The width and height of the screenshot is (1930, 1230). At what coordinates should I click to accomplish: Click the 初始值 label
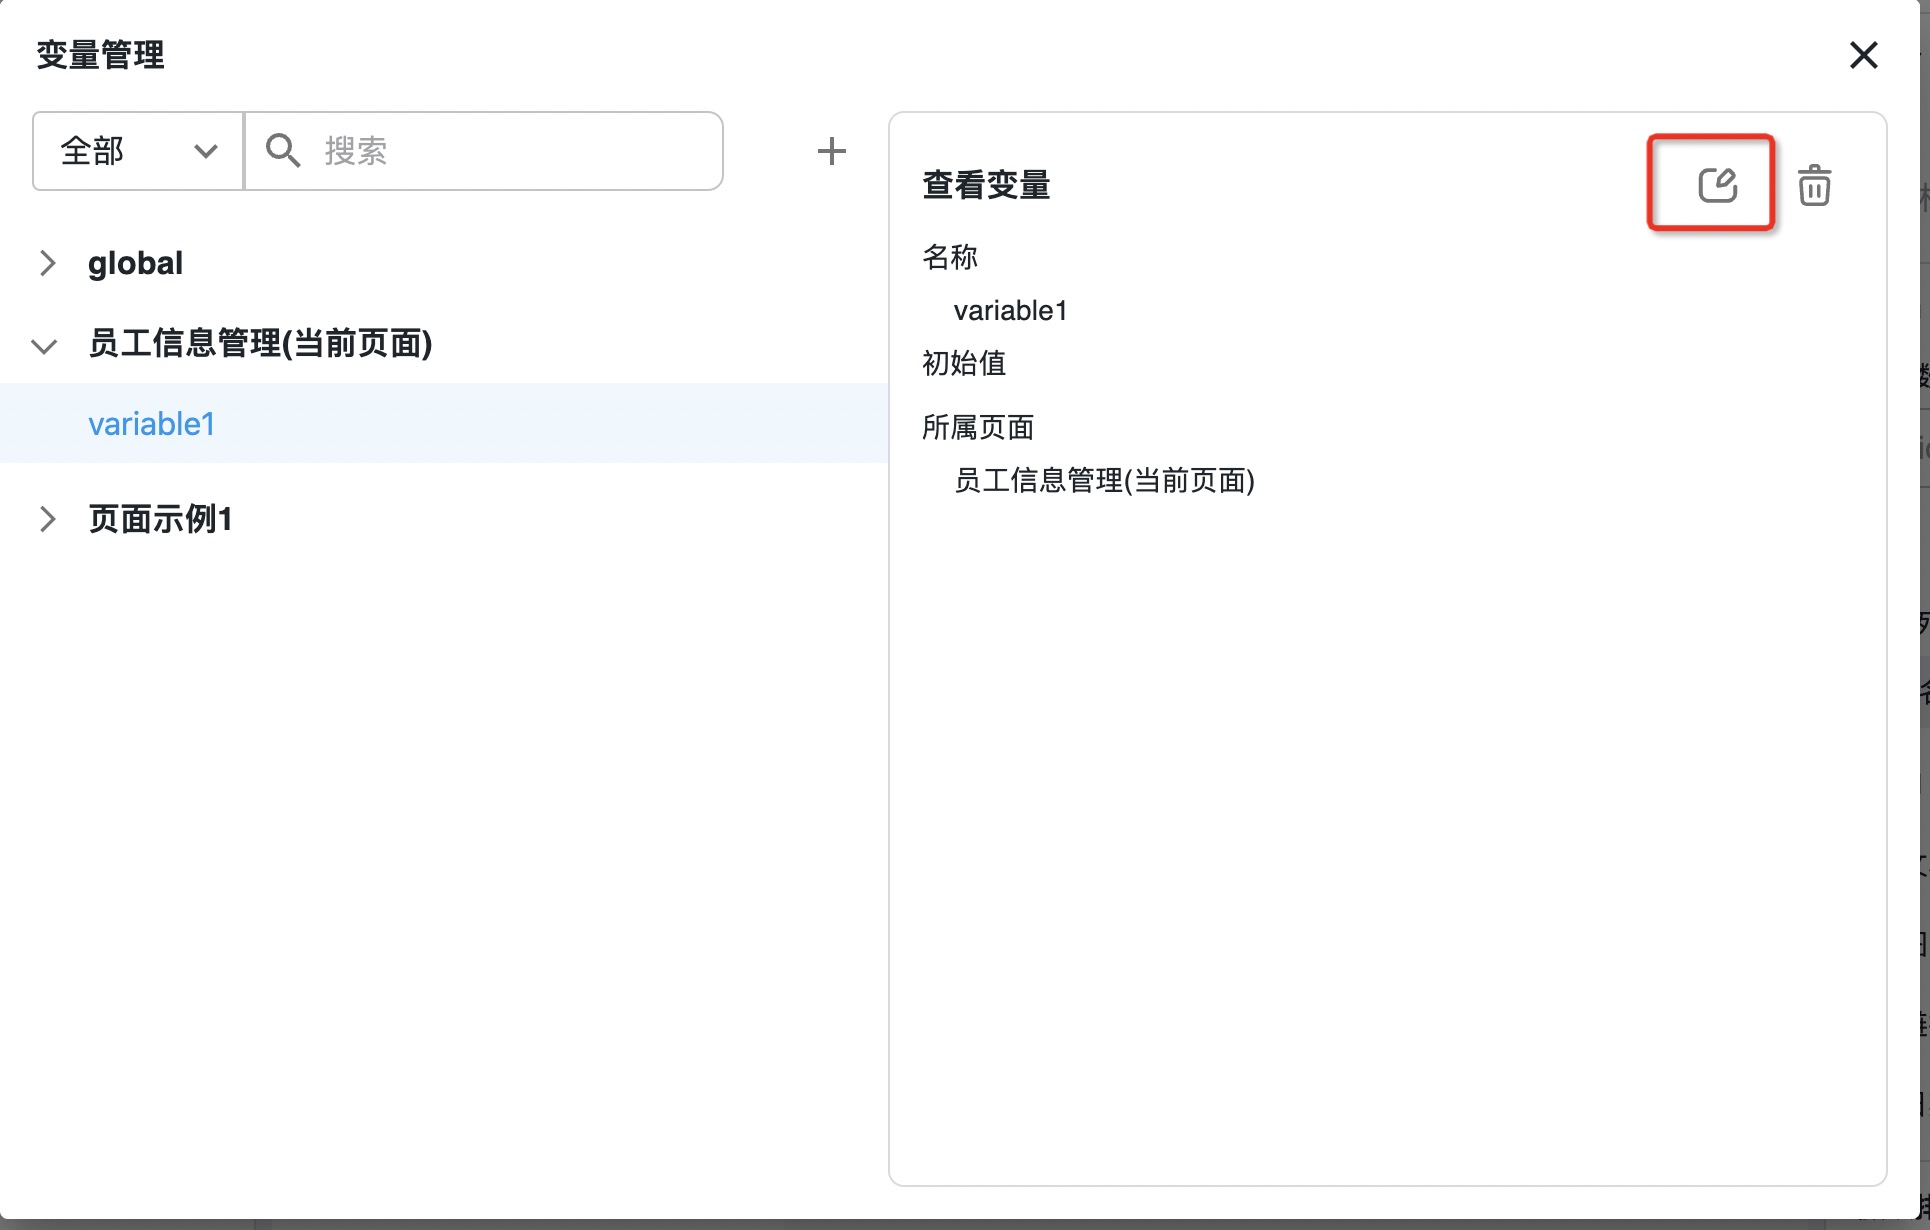964,363
